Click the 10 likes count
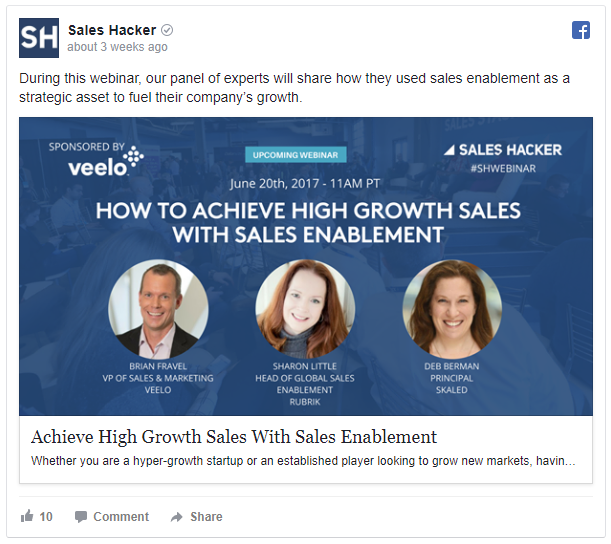Viewport: 611px width, 544px height. coord(46,516)
